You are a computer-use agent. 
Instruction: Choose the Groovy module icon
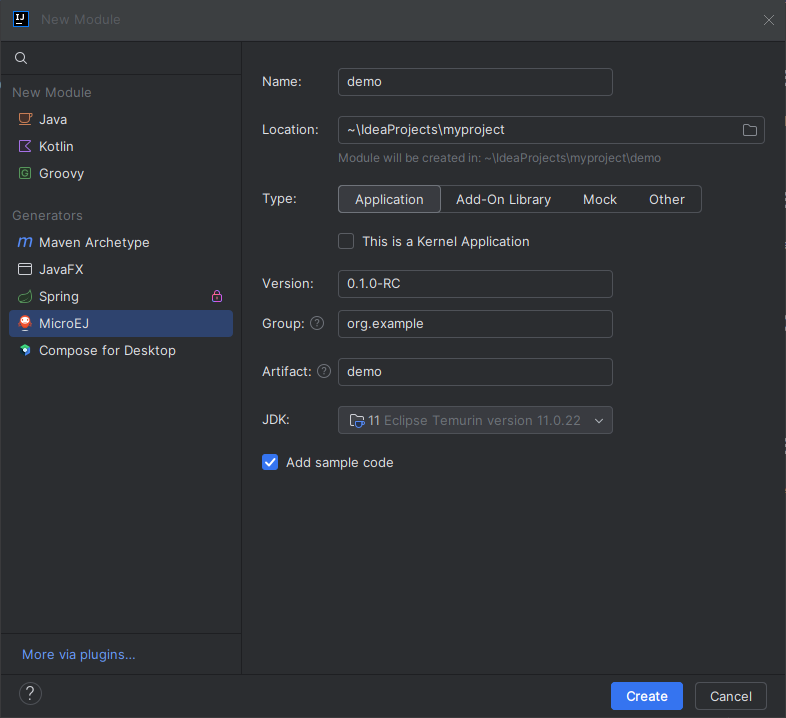tap(25, 173)
